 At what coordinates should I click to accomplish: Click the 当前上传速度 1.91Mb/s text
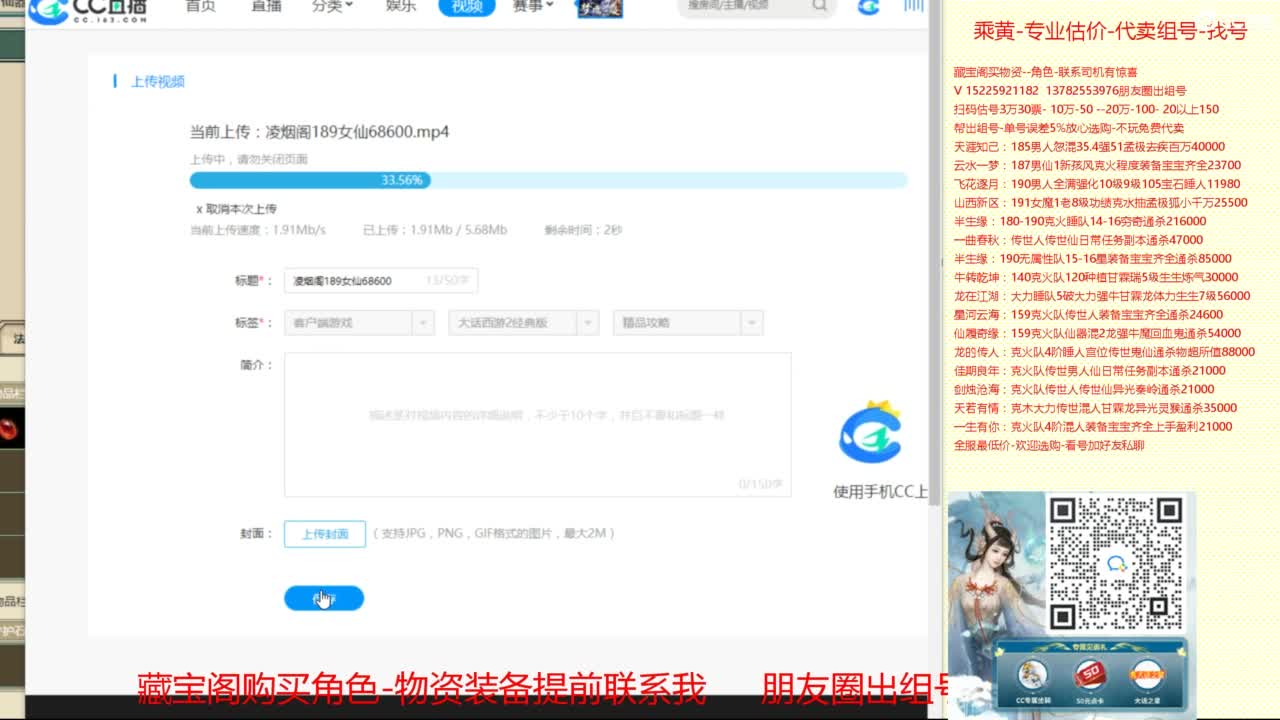coord(258,230)
